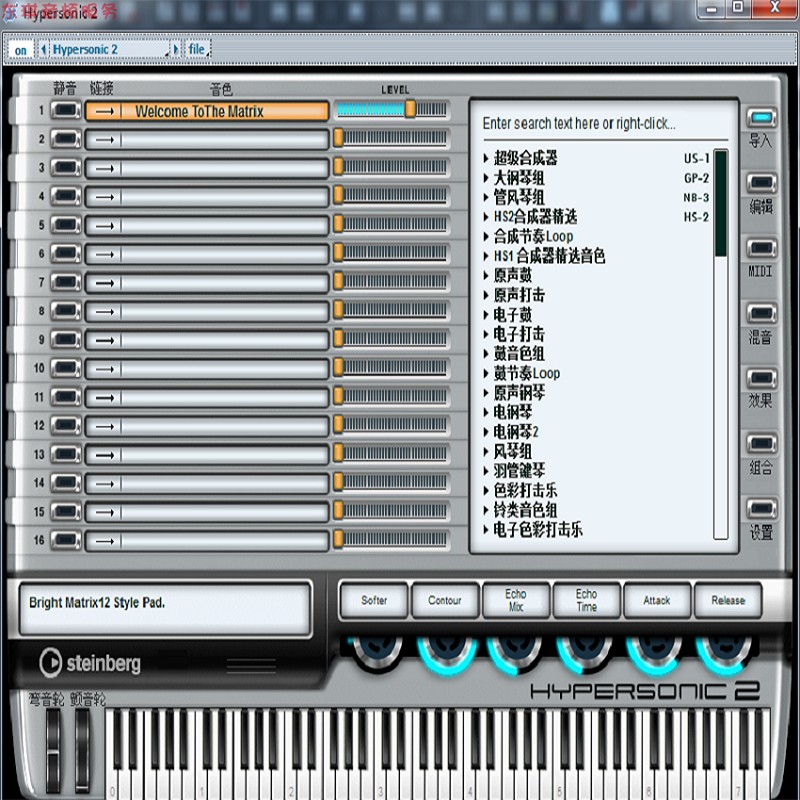The width and height of the screenshot is (800, 800).
Task: Expand the 原声钢琴 category
Action: (486, 393)
